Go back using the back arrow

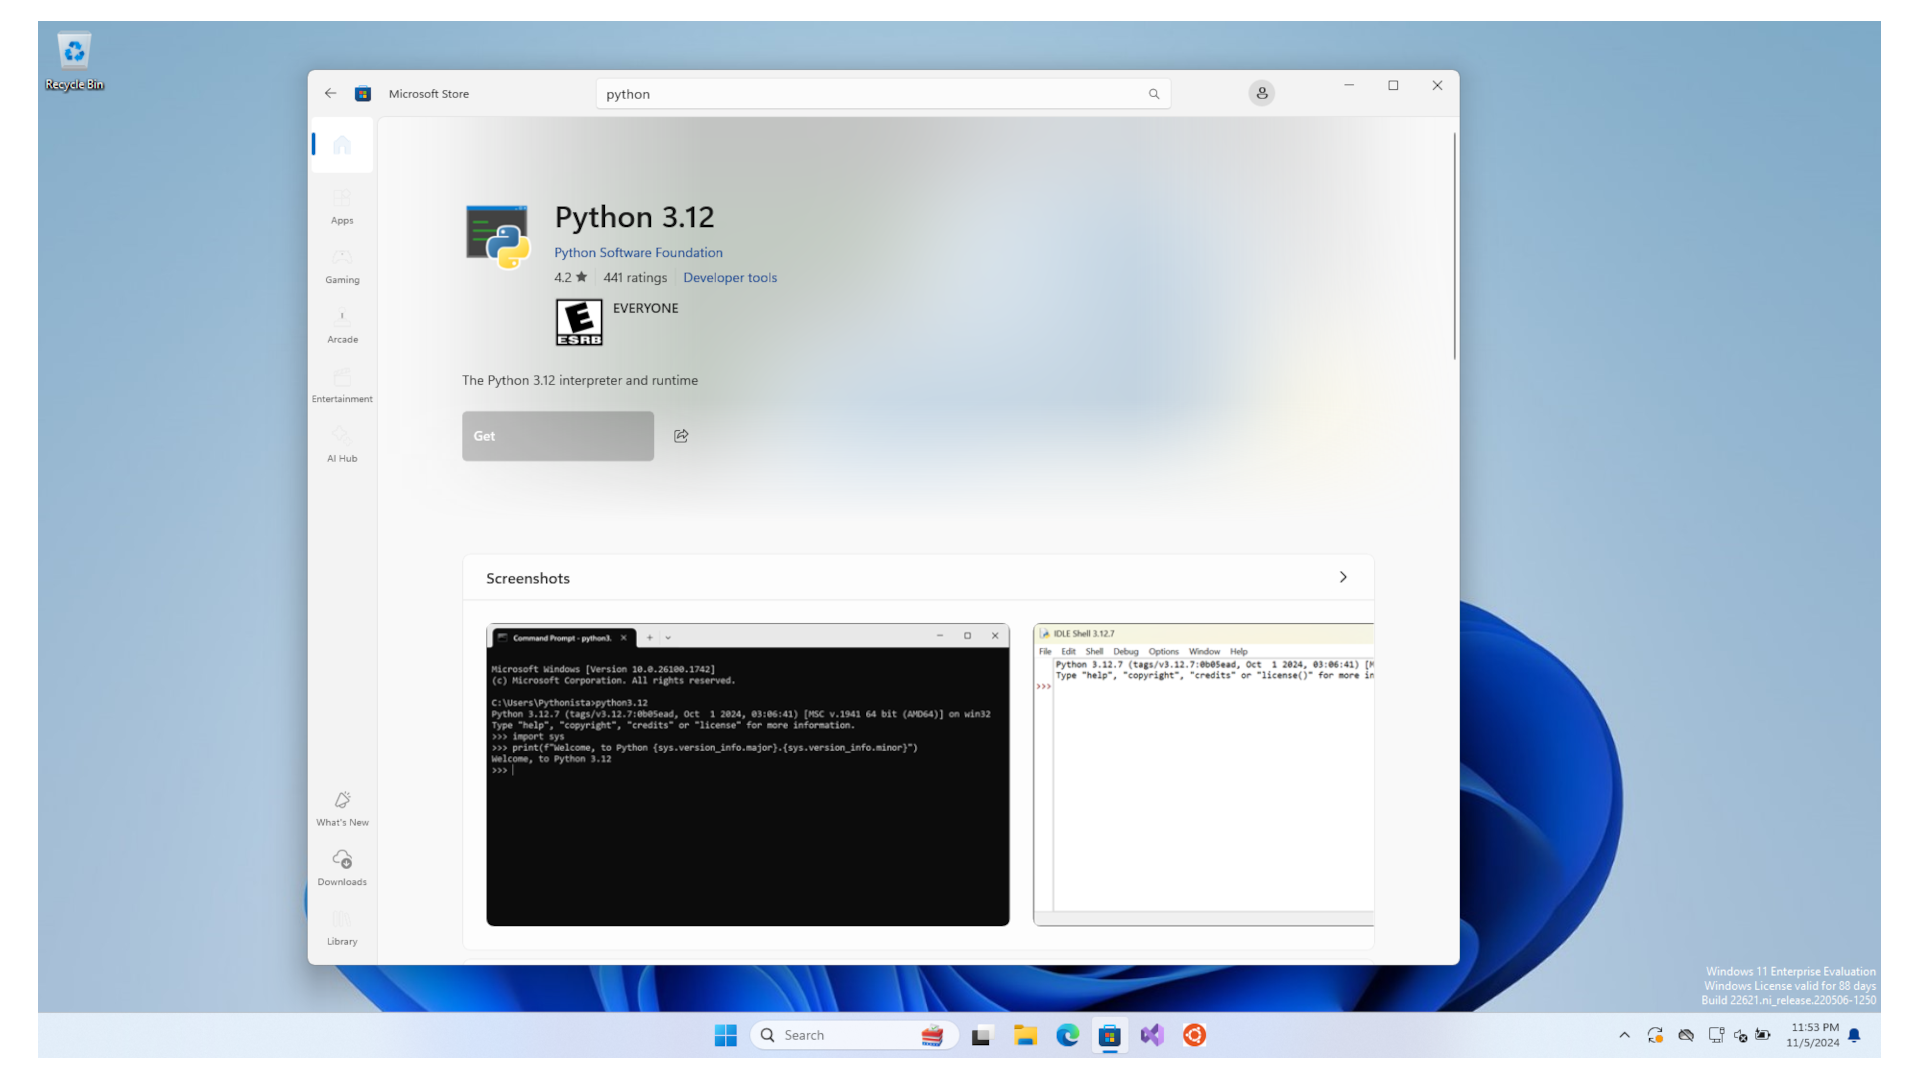(330, 93)
